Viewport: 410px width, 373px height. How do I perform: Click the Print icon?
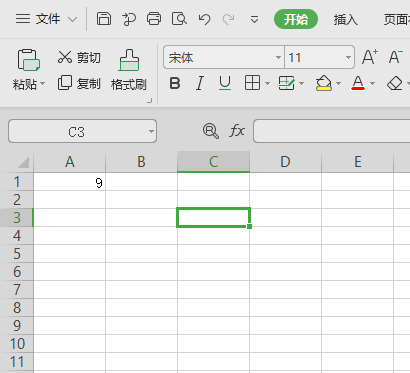coord(154,19)
